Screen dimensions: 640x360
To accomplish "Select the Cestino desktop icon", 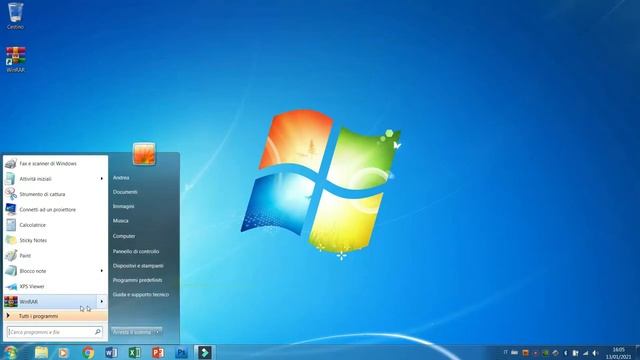I will coord(16,16).
